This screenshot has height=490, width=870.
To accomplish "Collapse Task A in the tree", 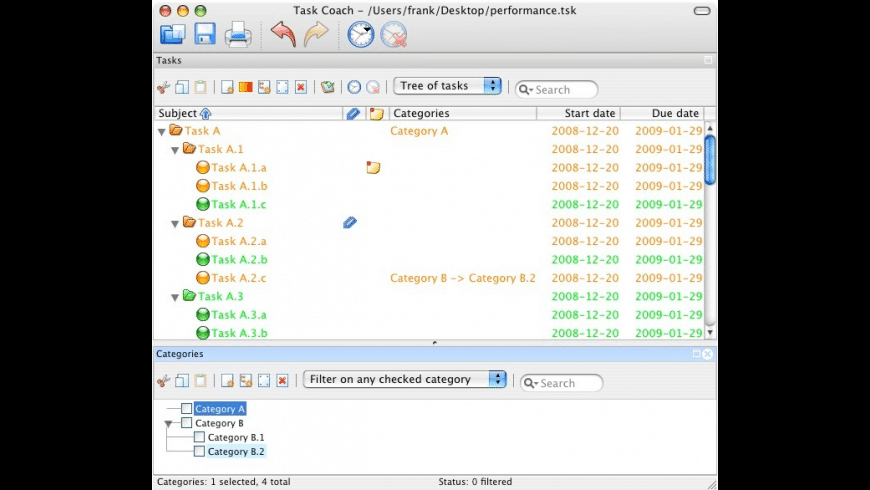I will 161,132.
